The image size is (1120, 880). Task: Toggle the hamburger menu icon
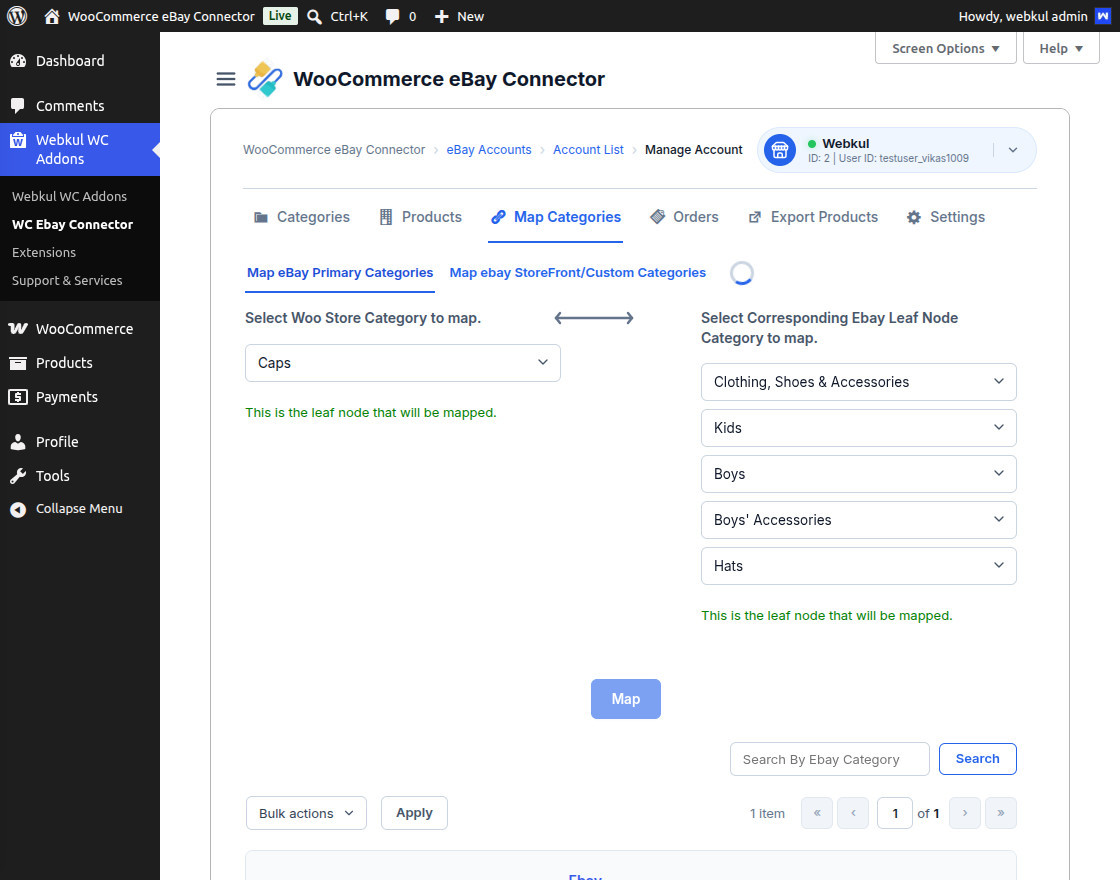[x=226, y=79]
